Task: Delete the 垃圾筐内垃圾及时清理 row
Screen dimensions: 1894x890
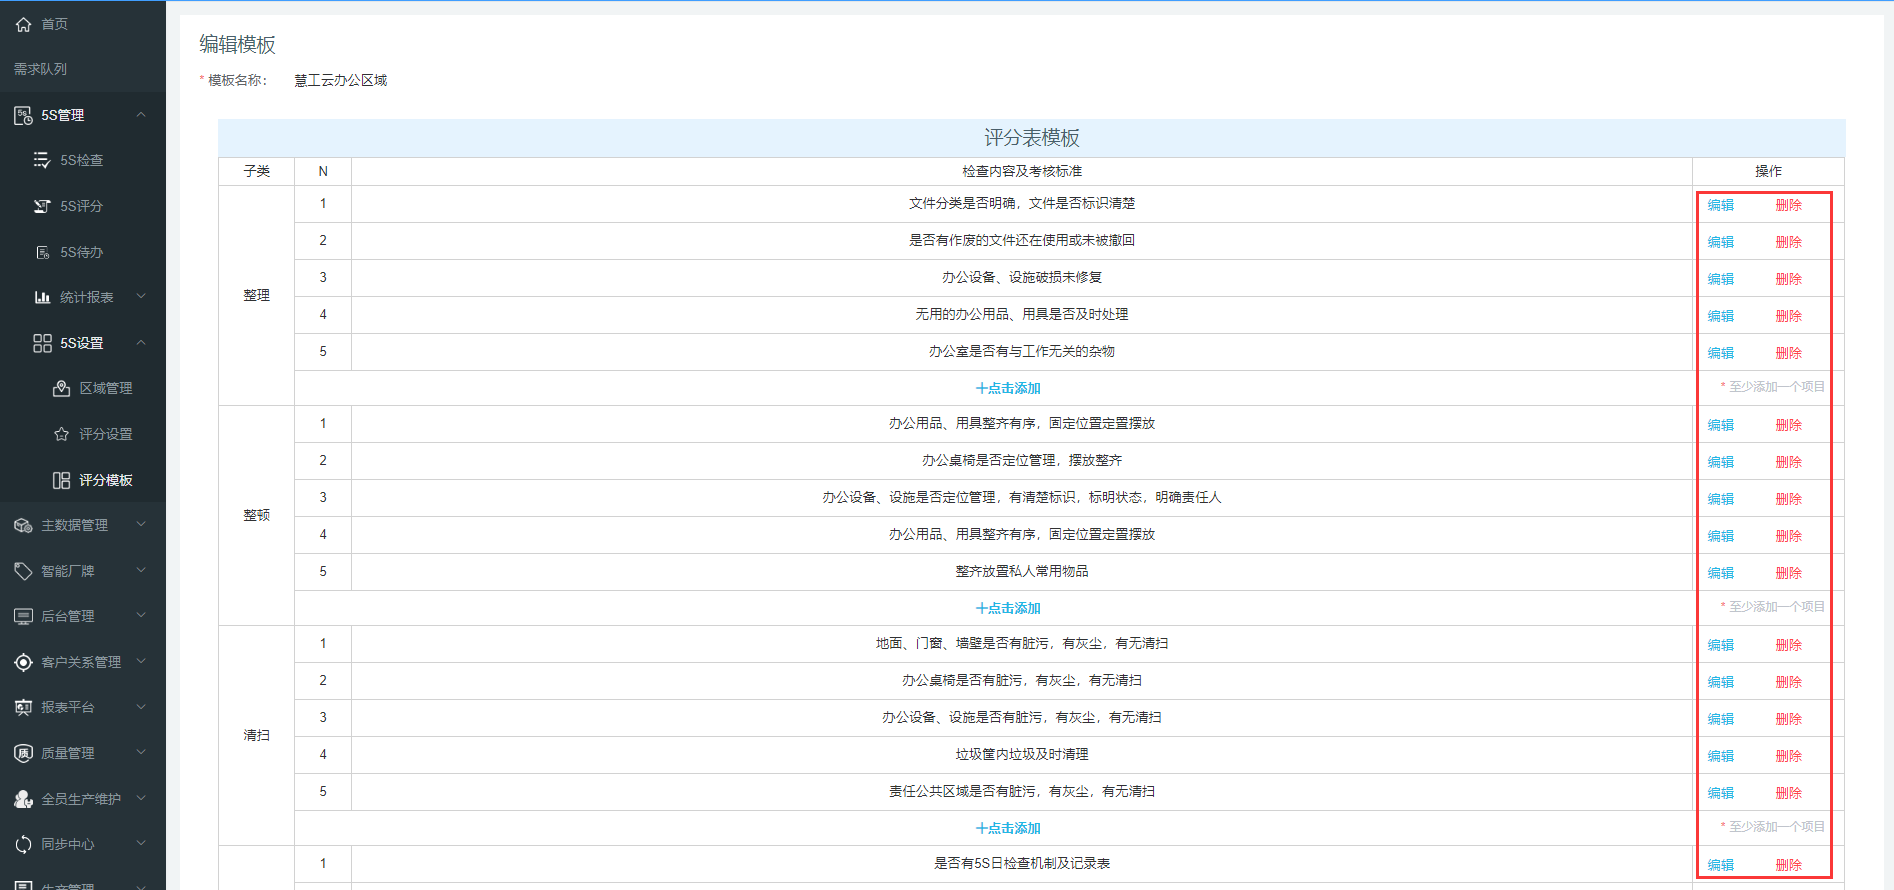Action: pyautogui.click(x=1788, y=756)
